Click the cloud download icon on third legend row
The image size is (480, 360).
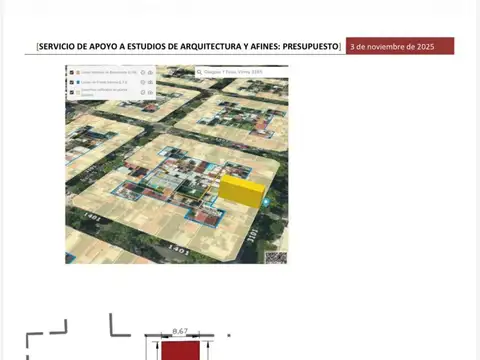click(150, 92)
